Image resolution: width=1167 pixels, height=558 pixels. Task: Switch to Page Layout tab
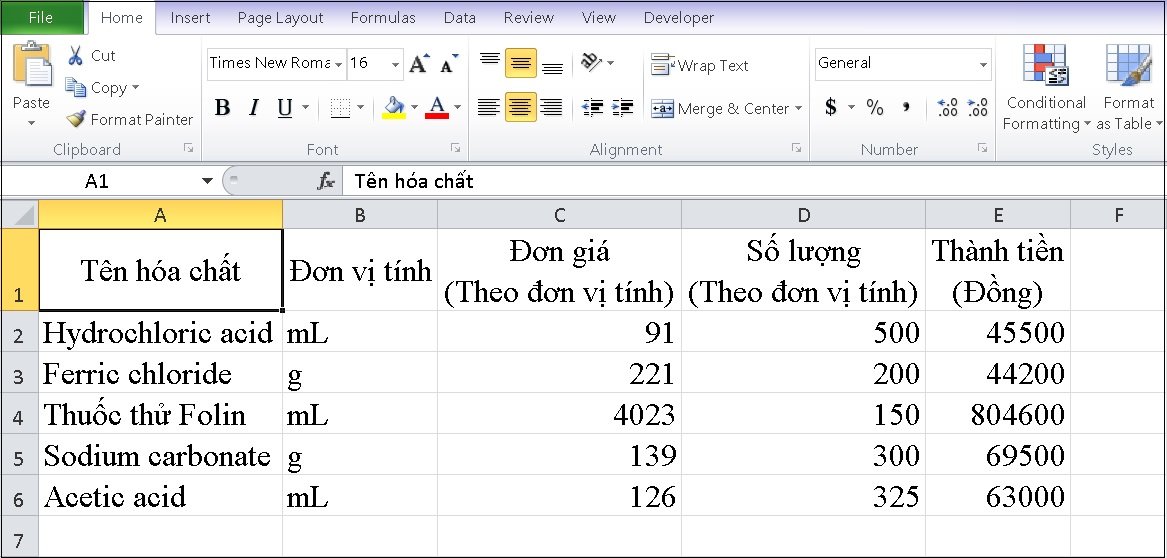point(281,18)
